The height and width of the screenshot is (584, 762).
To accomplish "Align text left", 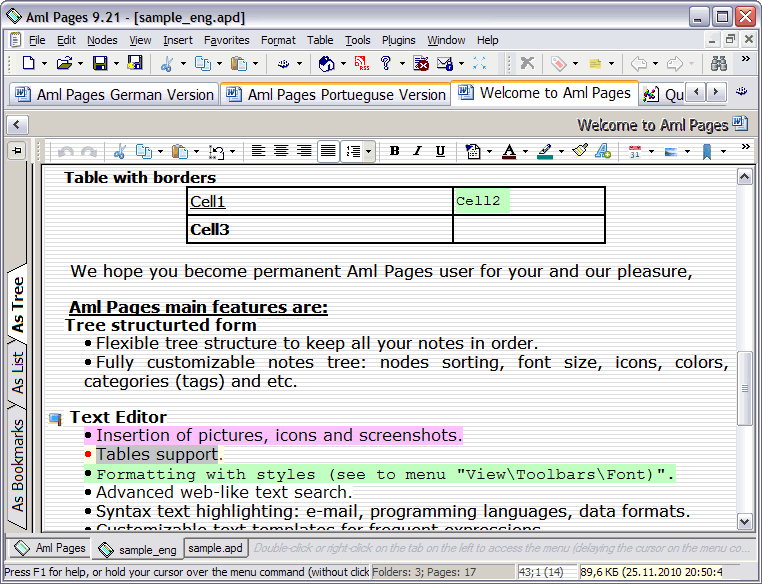I will tap(258, 151).
